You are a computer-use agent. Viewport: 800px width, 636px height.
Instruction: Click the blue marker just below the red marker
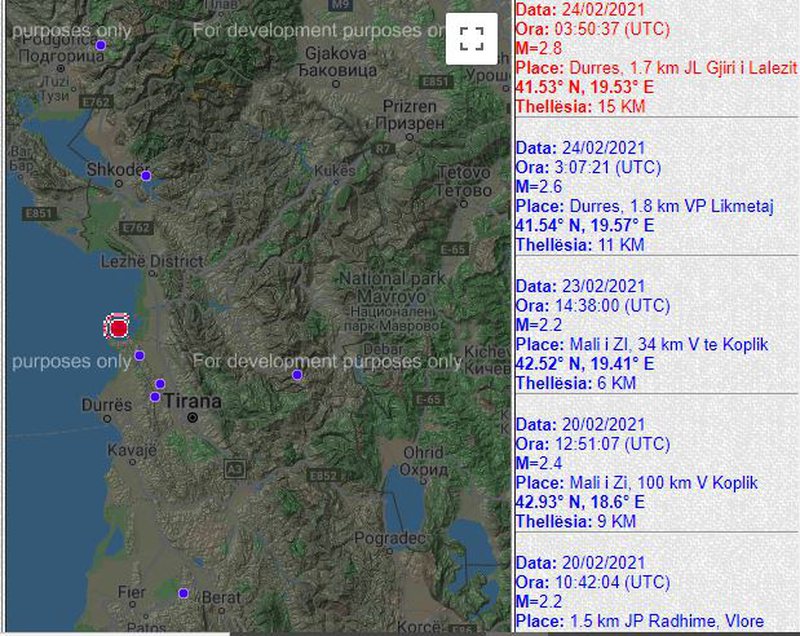point(139,355)
